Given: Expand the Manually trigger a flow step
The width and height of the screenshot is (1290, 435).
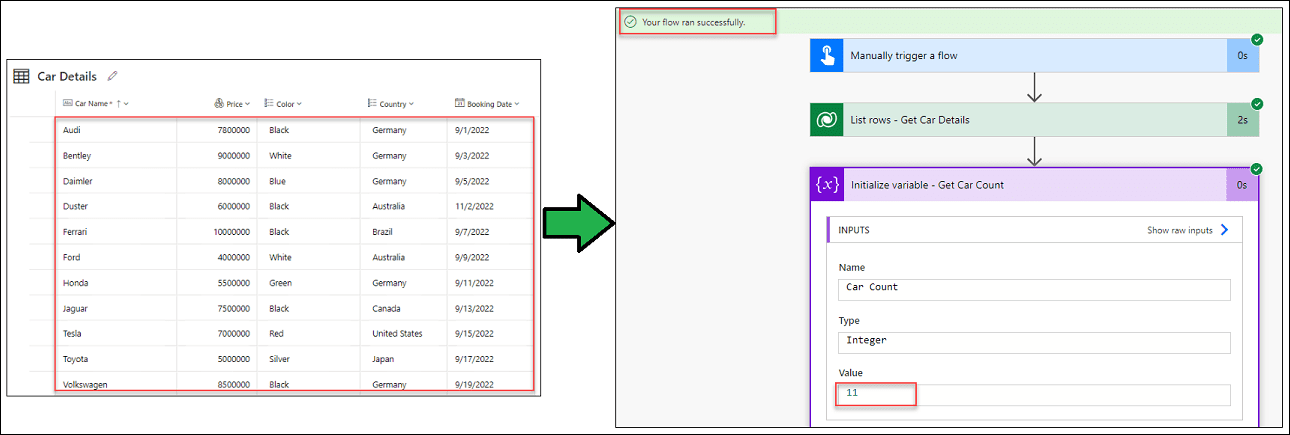Looking at the screenshot, I should click(1035, 56).
